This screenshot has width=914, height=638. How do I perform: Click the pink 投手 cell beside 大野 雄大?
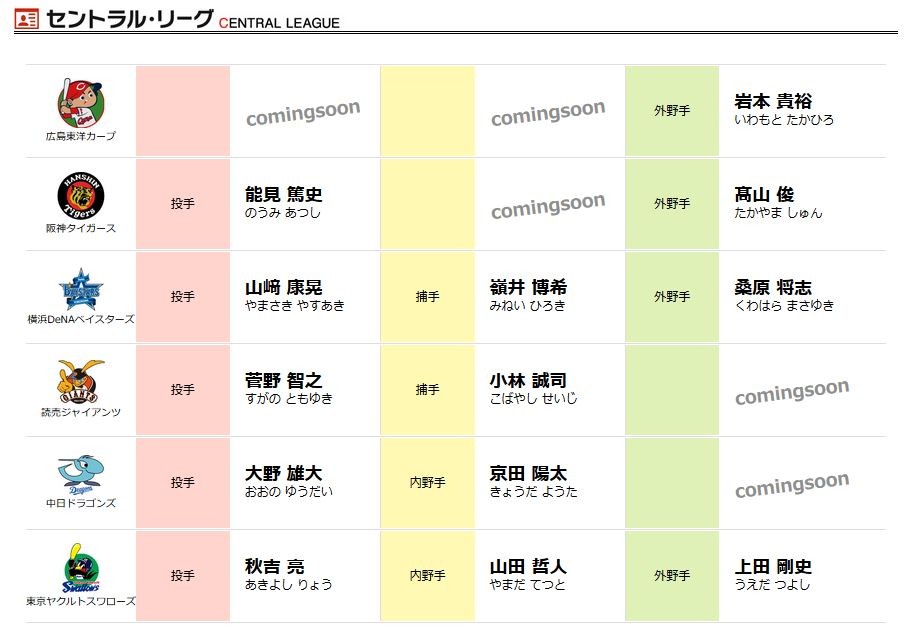[182, 482]
